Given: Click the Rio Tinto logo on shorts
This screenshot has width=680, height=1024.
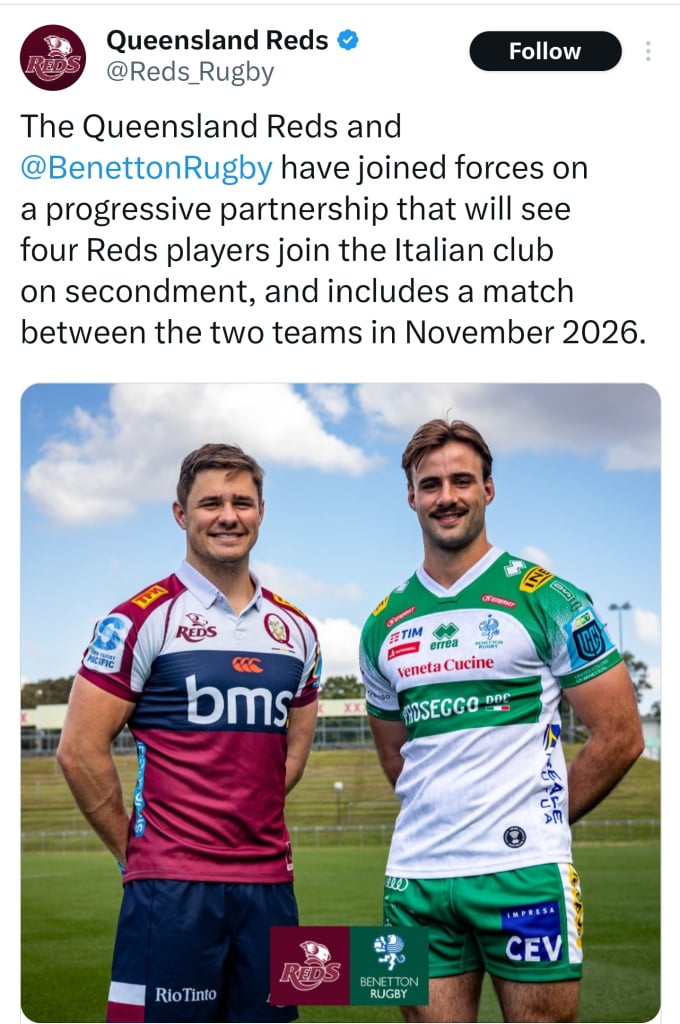Looking at the screenshot, I should 185,995.
